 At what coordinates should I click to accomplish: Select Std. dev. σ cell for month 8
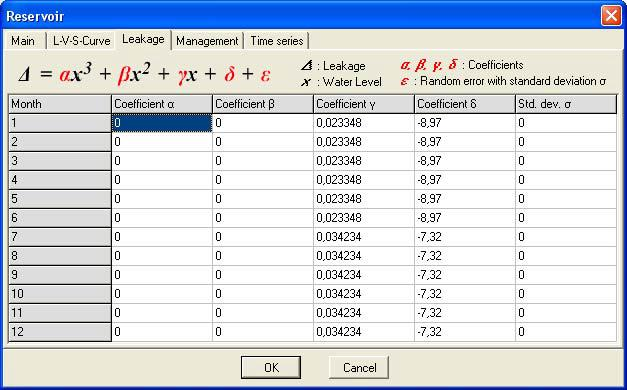pyautogui.click(x=566, y=256)
